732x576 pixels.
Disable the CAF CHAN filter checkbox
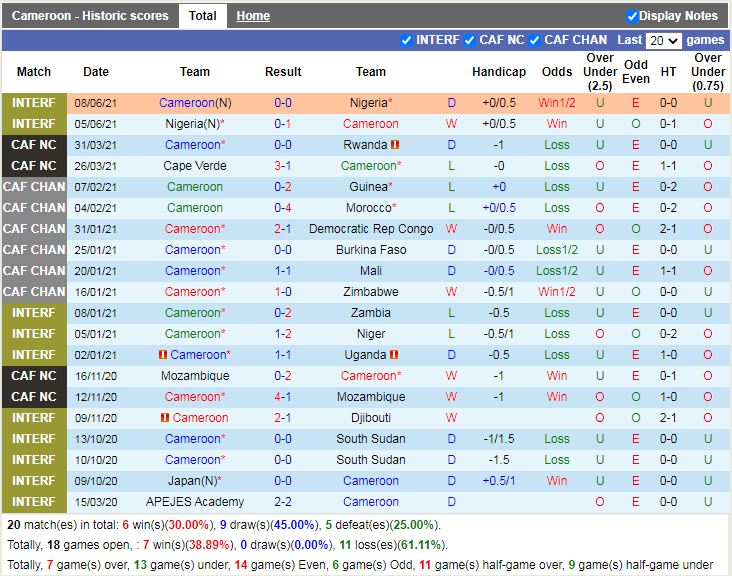[535, 40]
